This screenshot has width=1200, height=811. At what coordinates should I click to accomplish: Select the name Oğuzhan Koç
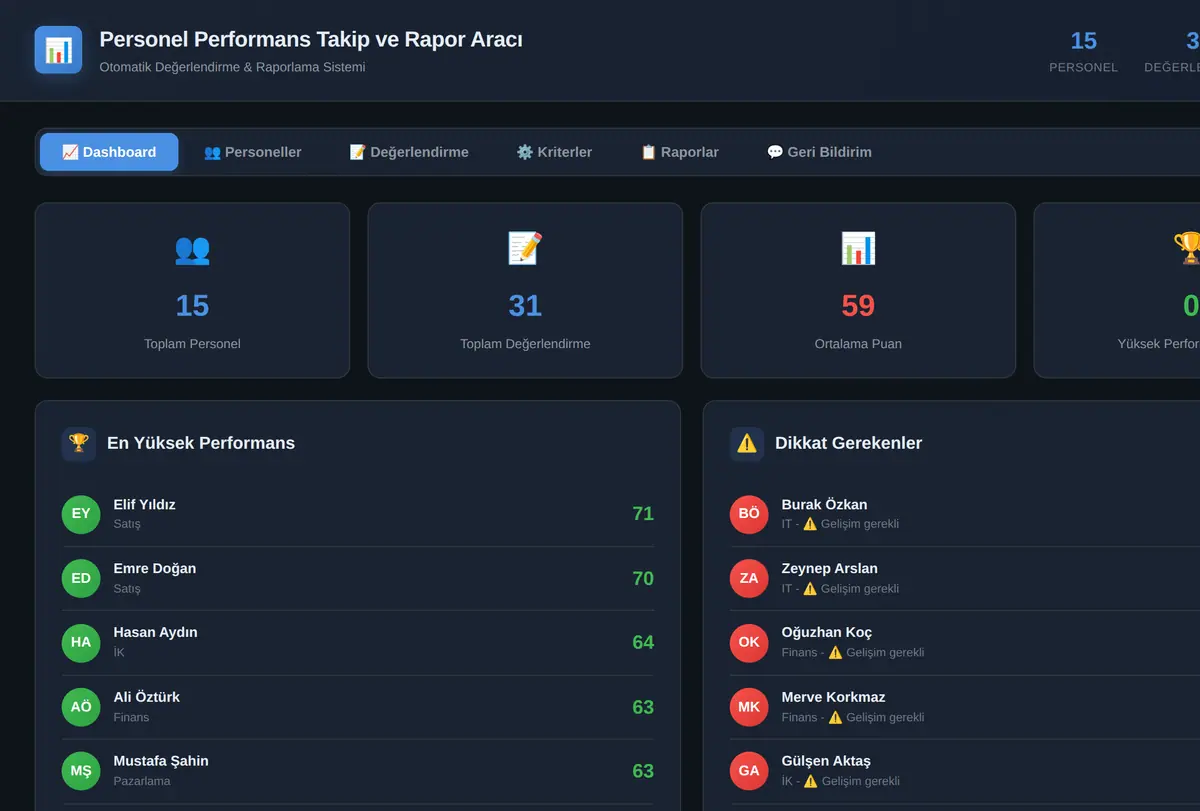(827, 633)
